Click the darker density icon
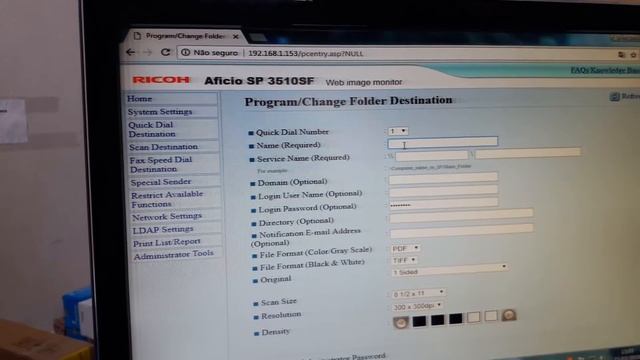Screen dimensions: 640x360 (x=509, y=315)
